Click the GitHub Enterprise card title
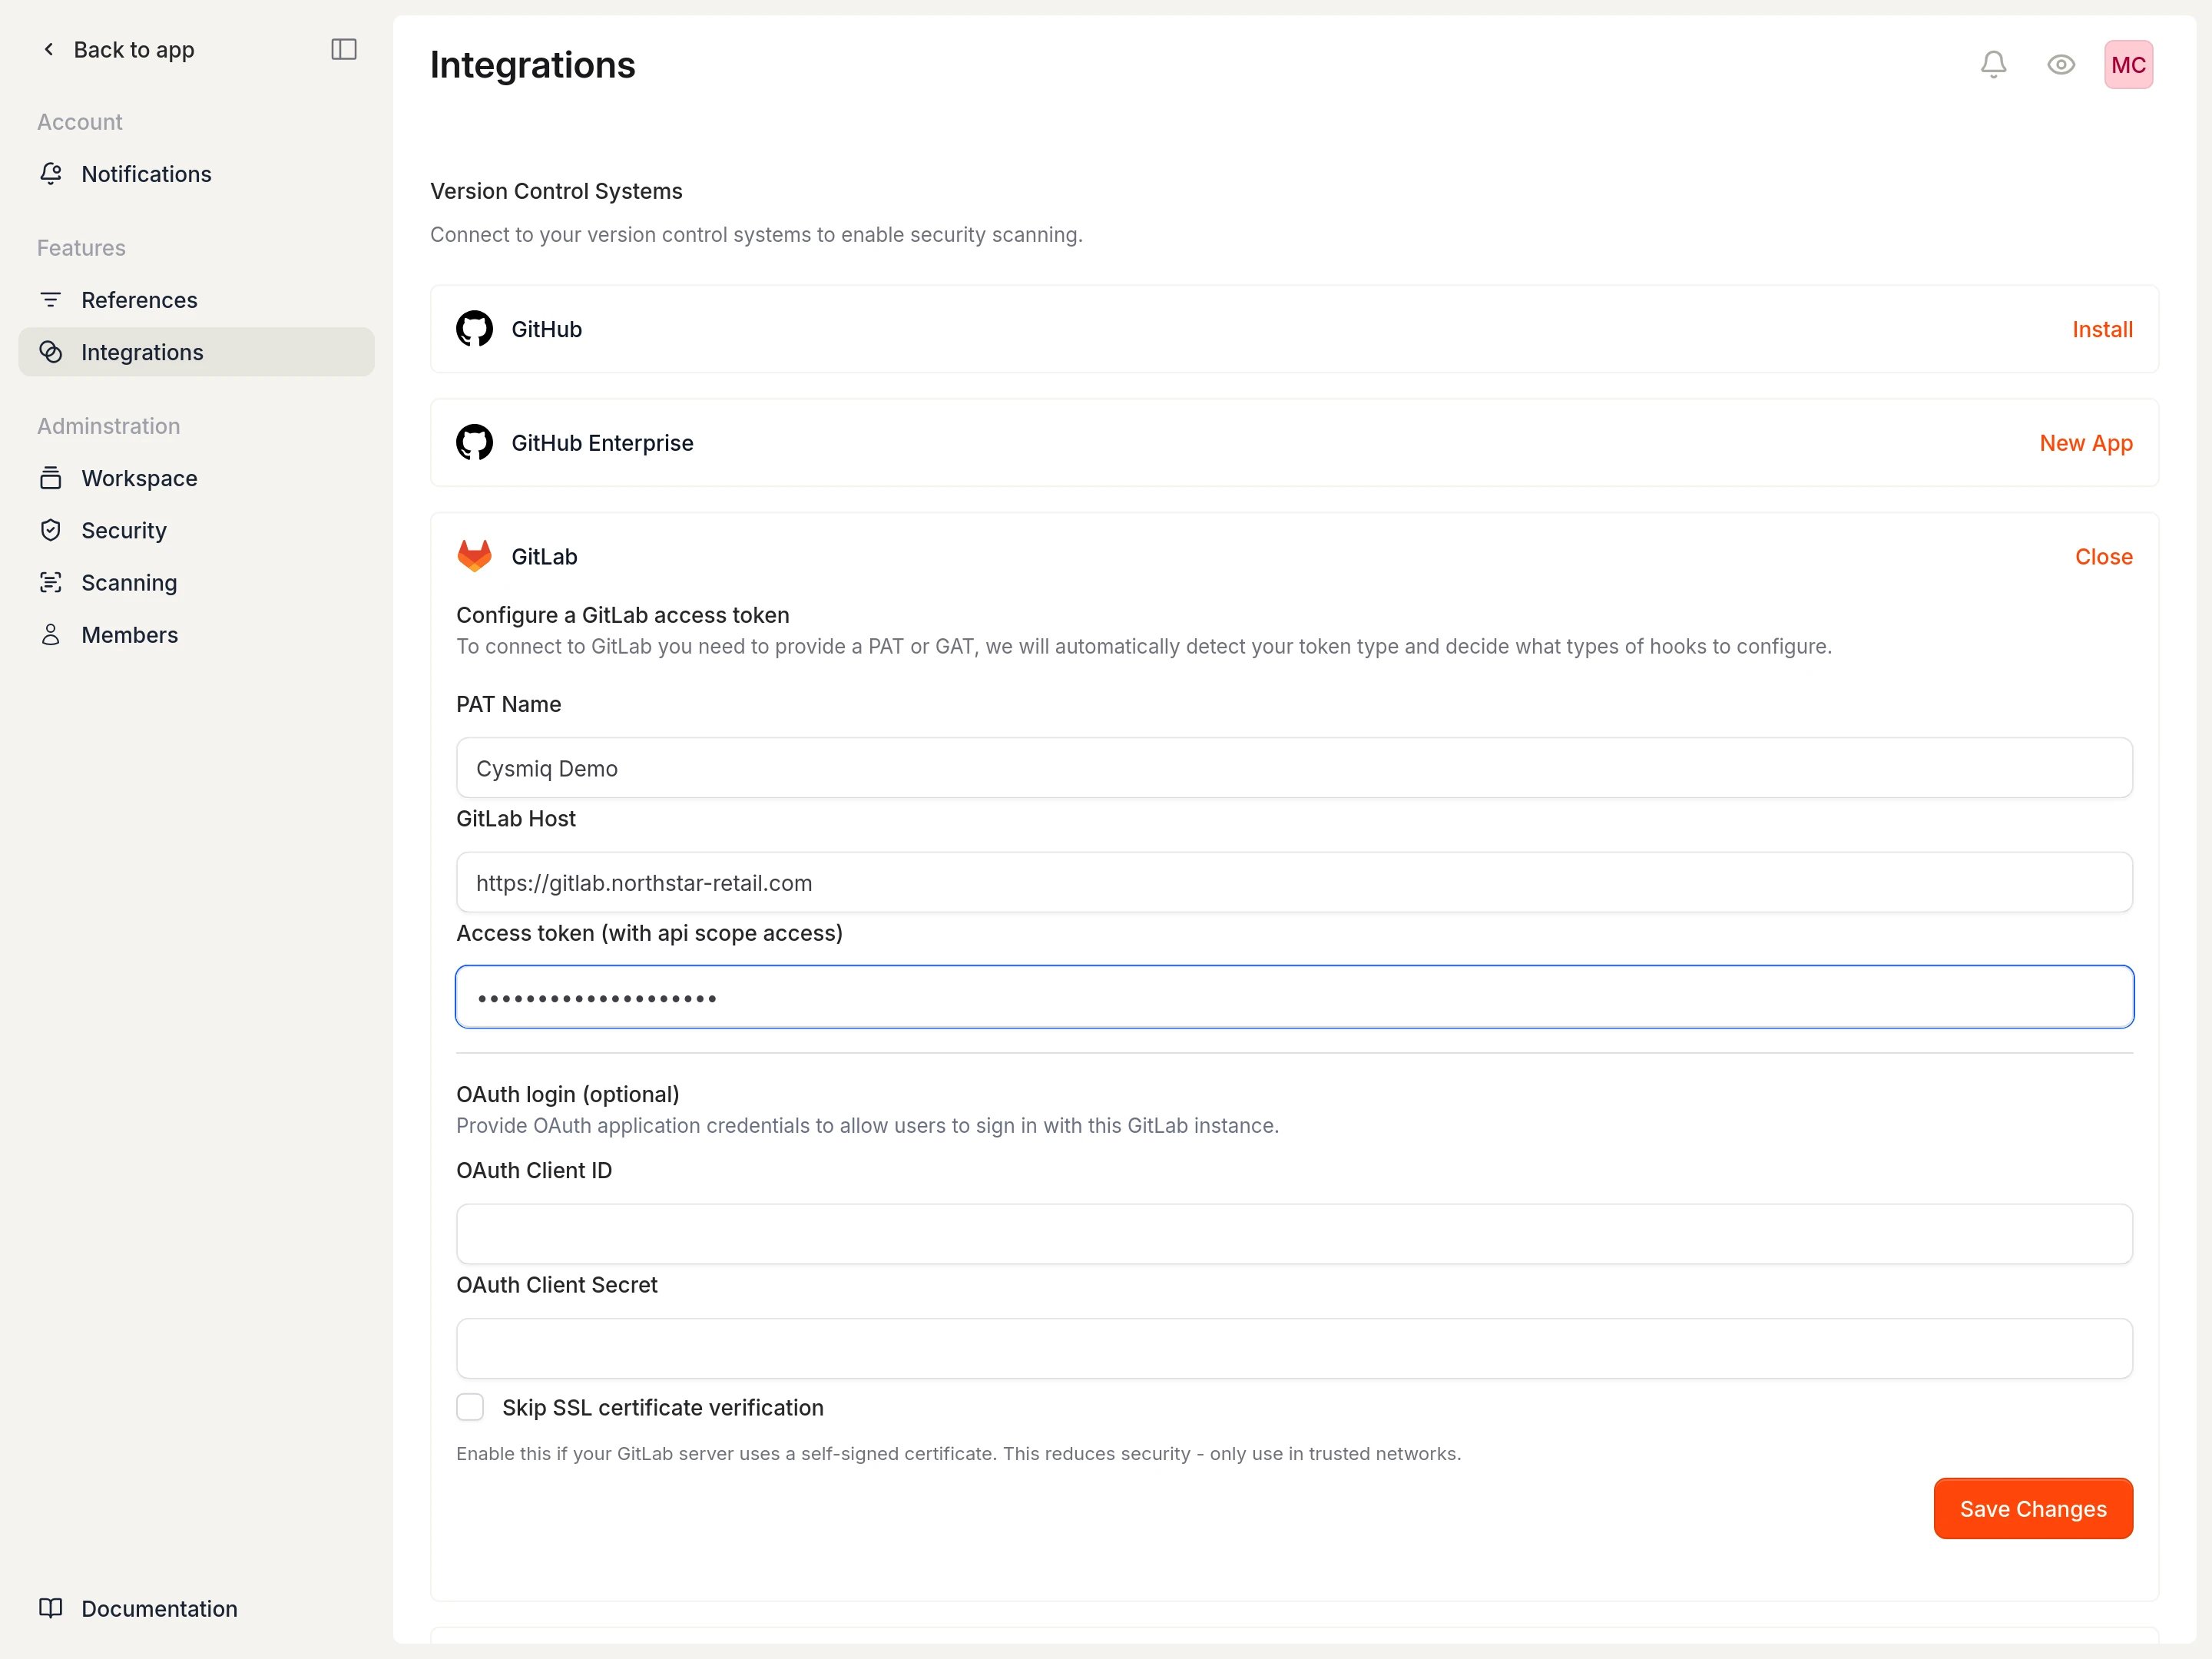The image size is (2212, 1659). click(602, 442)
